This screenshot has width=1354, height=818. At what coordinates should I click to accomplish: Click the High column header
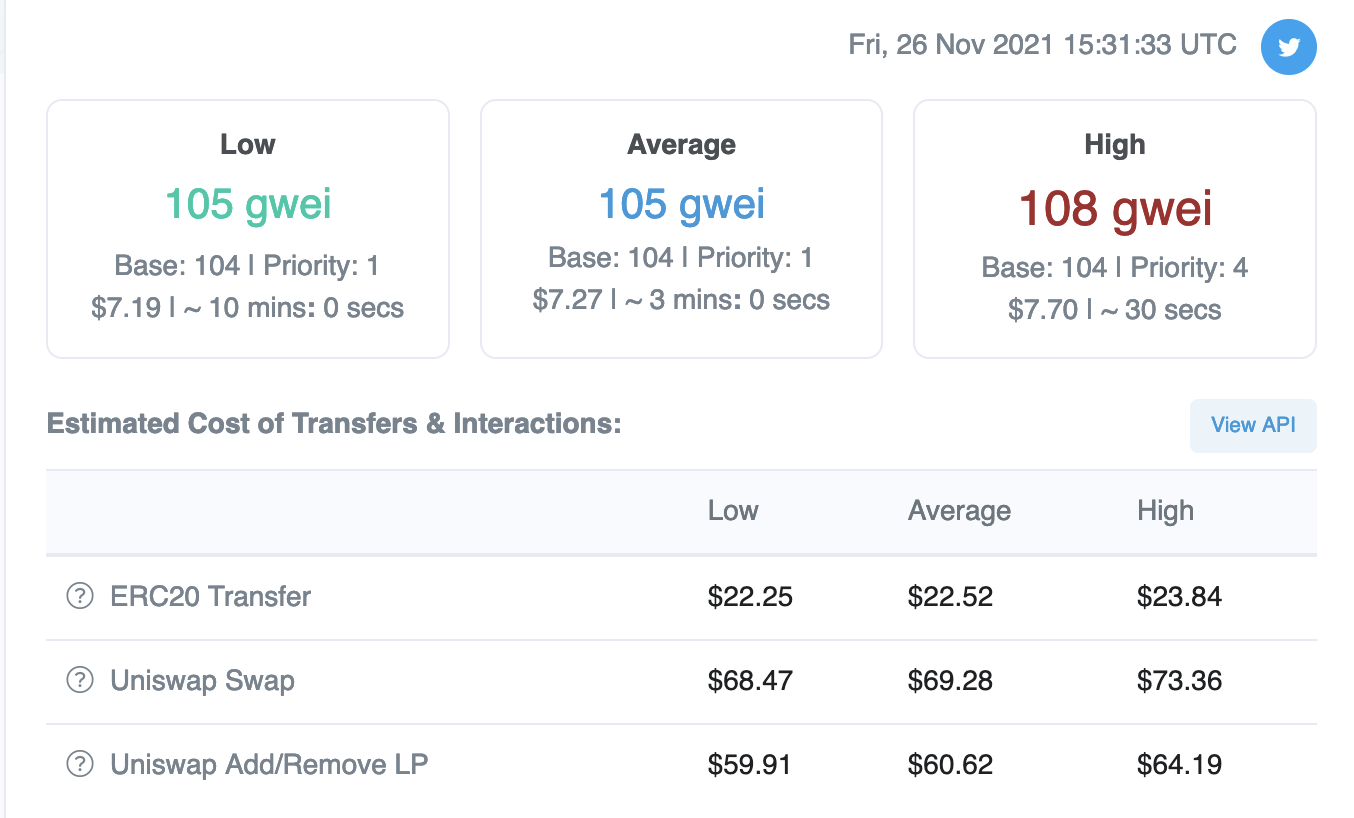coord(1165,511)
